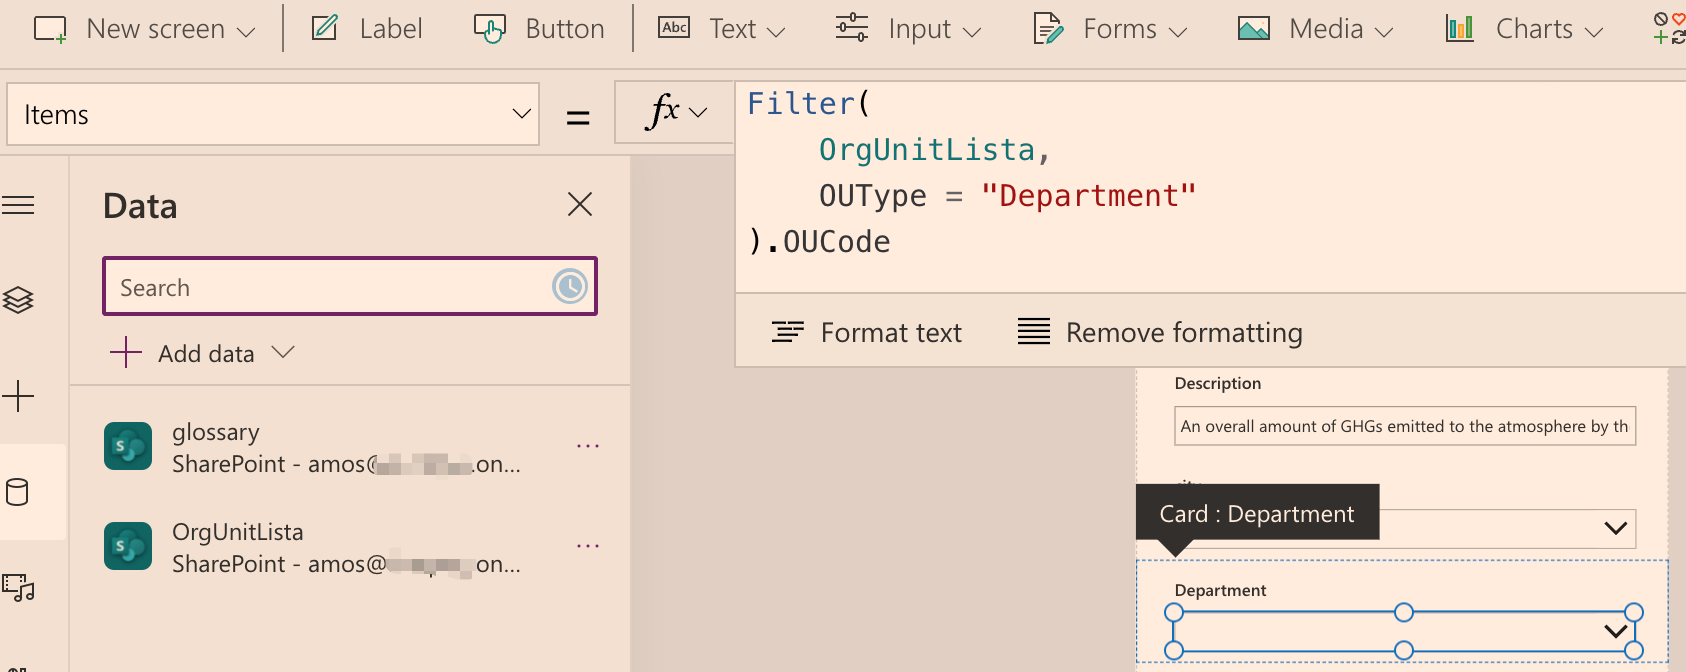Open the hamburger menu in sidebar
This screenshot has height=672, width=1686.
18,205
